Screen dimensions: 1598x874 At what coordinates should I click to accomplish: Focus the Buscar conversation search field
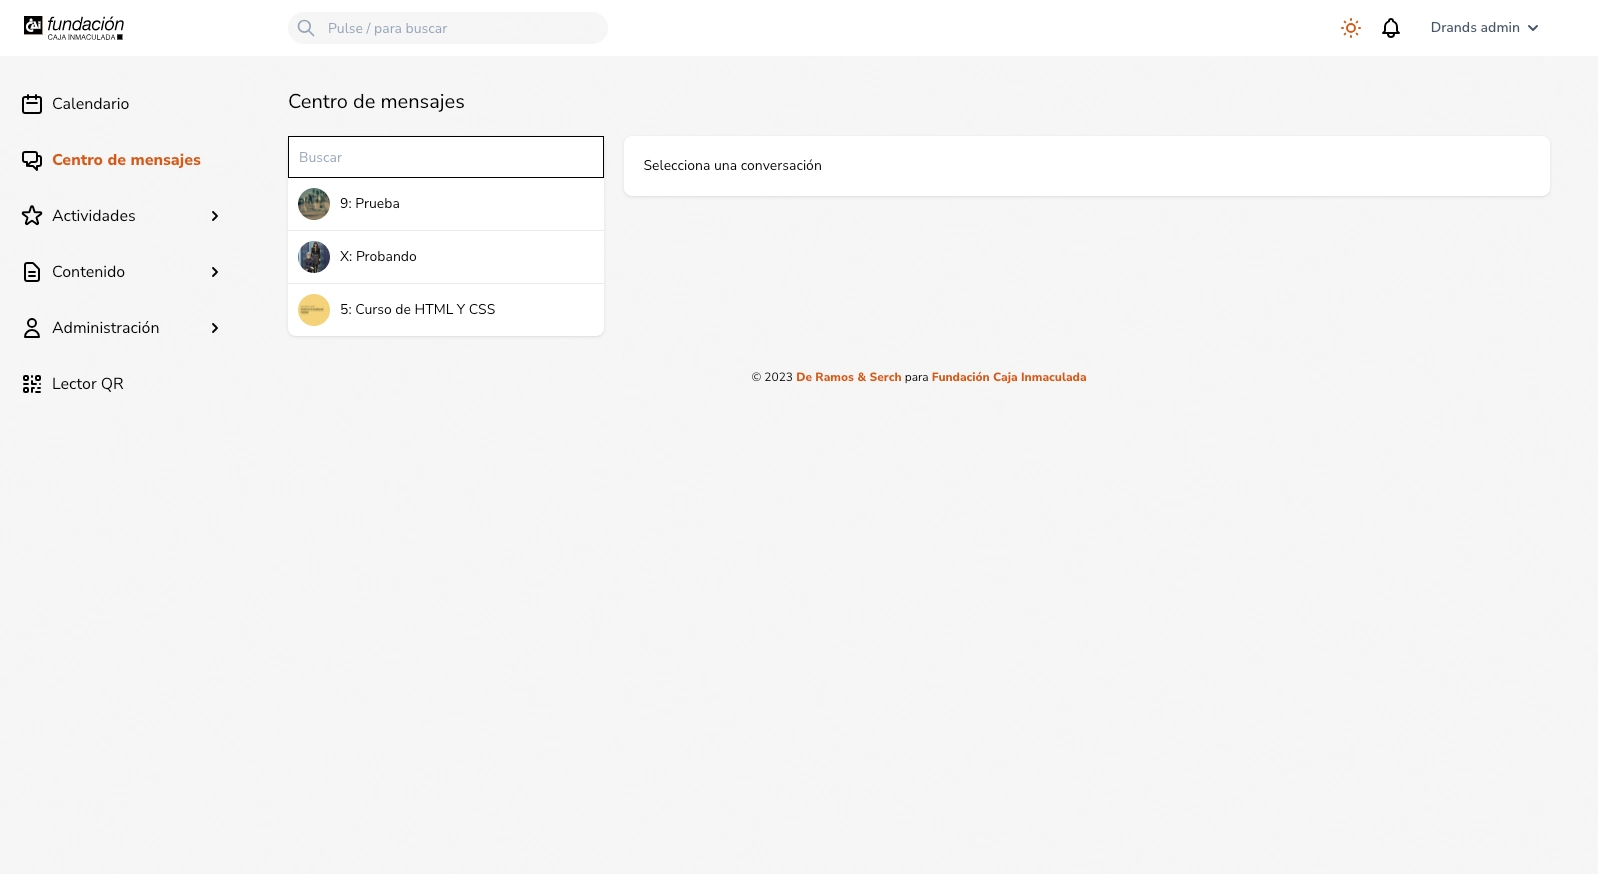pos(446,157)
